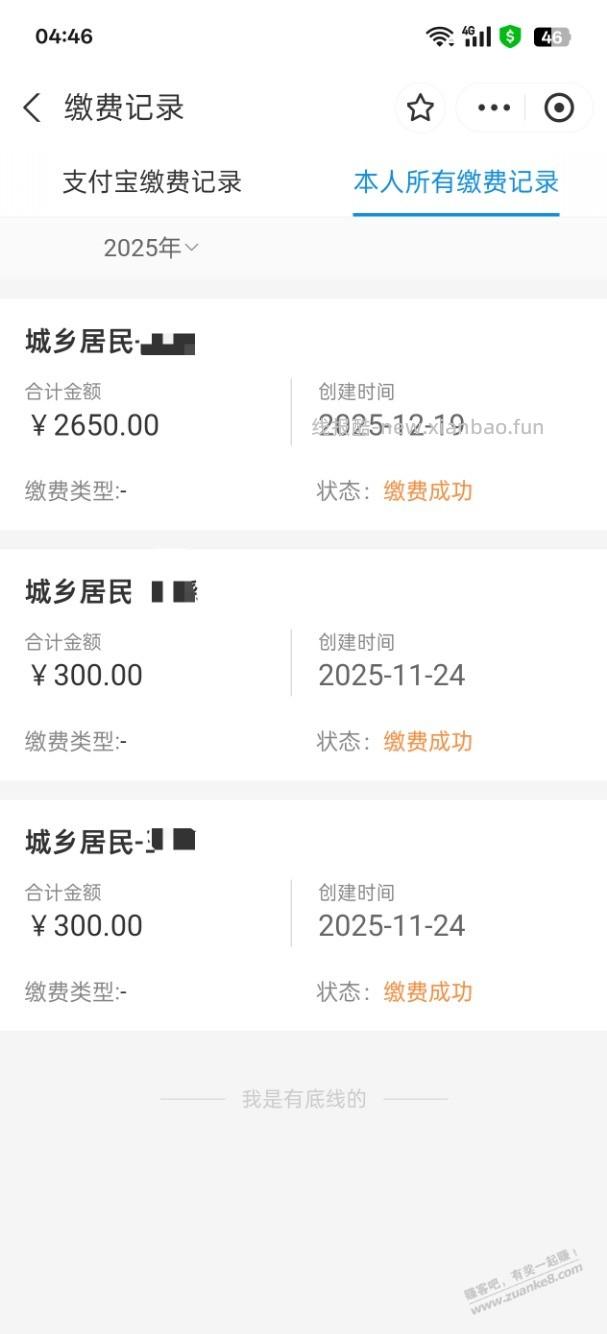Tap the Wi-Fi icon in the status bar

440,36
